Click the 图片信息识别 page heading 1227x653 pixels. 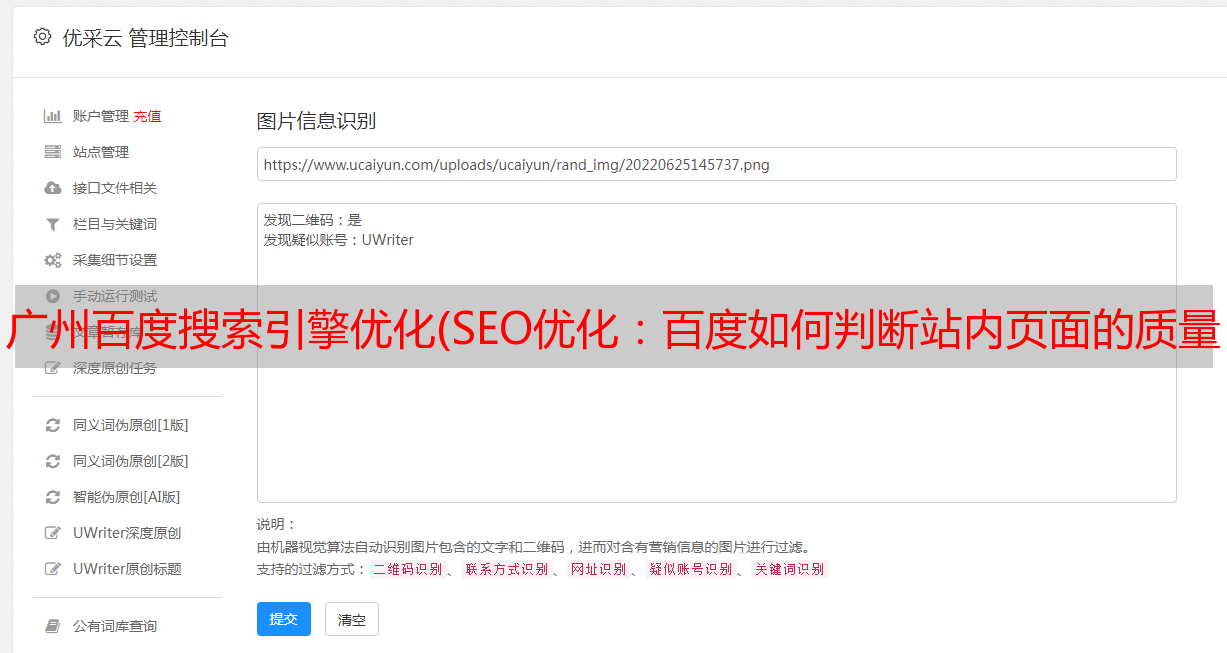(x=316, y=121)
